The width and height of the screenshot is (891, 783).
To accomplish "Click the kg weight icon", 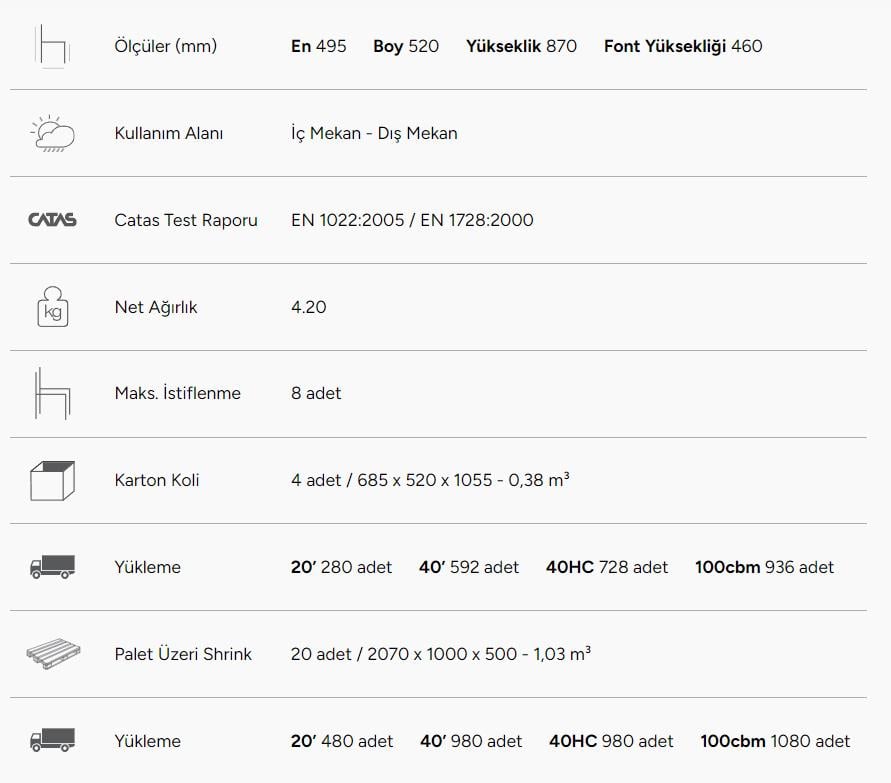I will pyautogui.click(x=53, y=306).
